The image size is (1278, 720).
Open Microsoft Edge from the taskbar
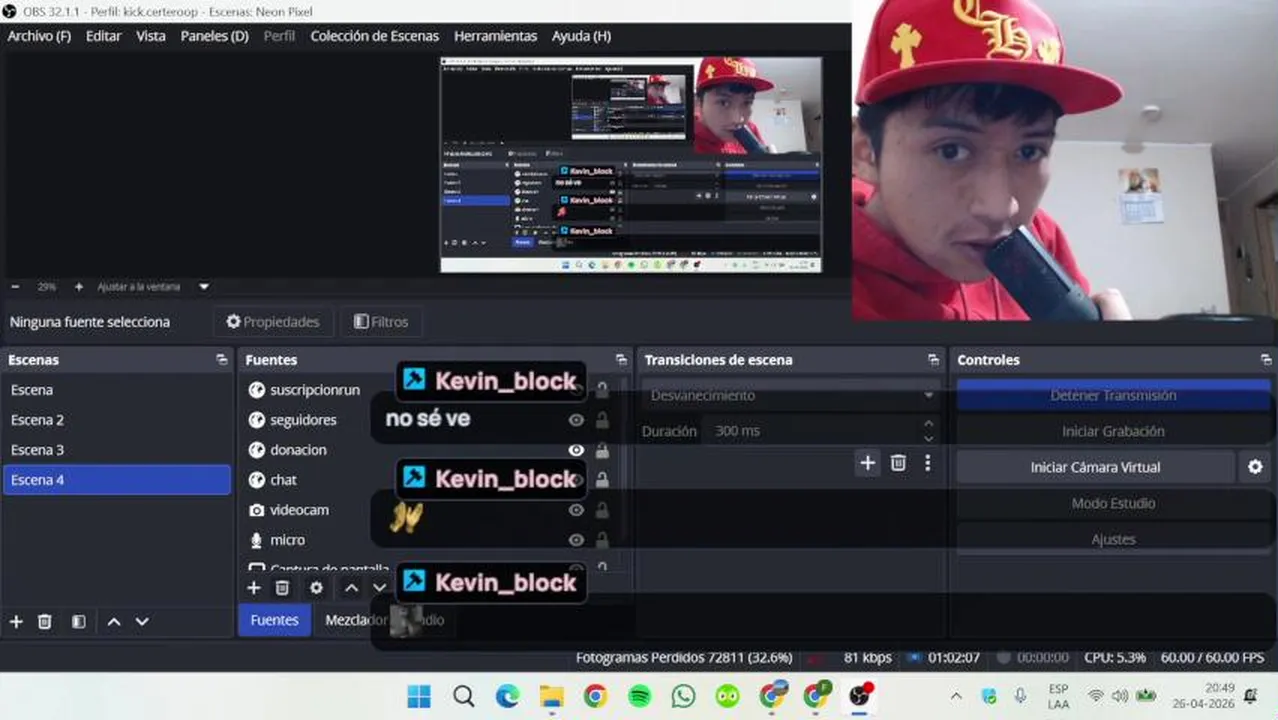pos(507,696)
